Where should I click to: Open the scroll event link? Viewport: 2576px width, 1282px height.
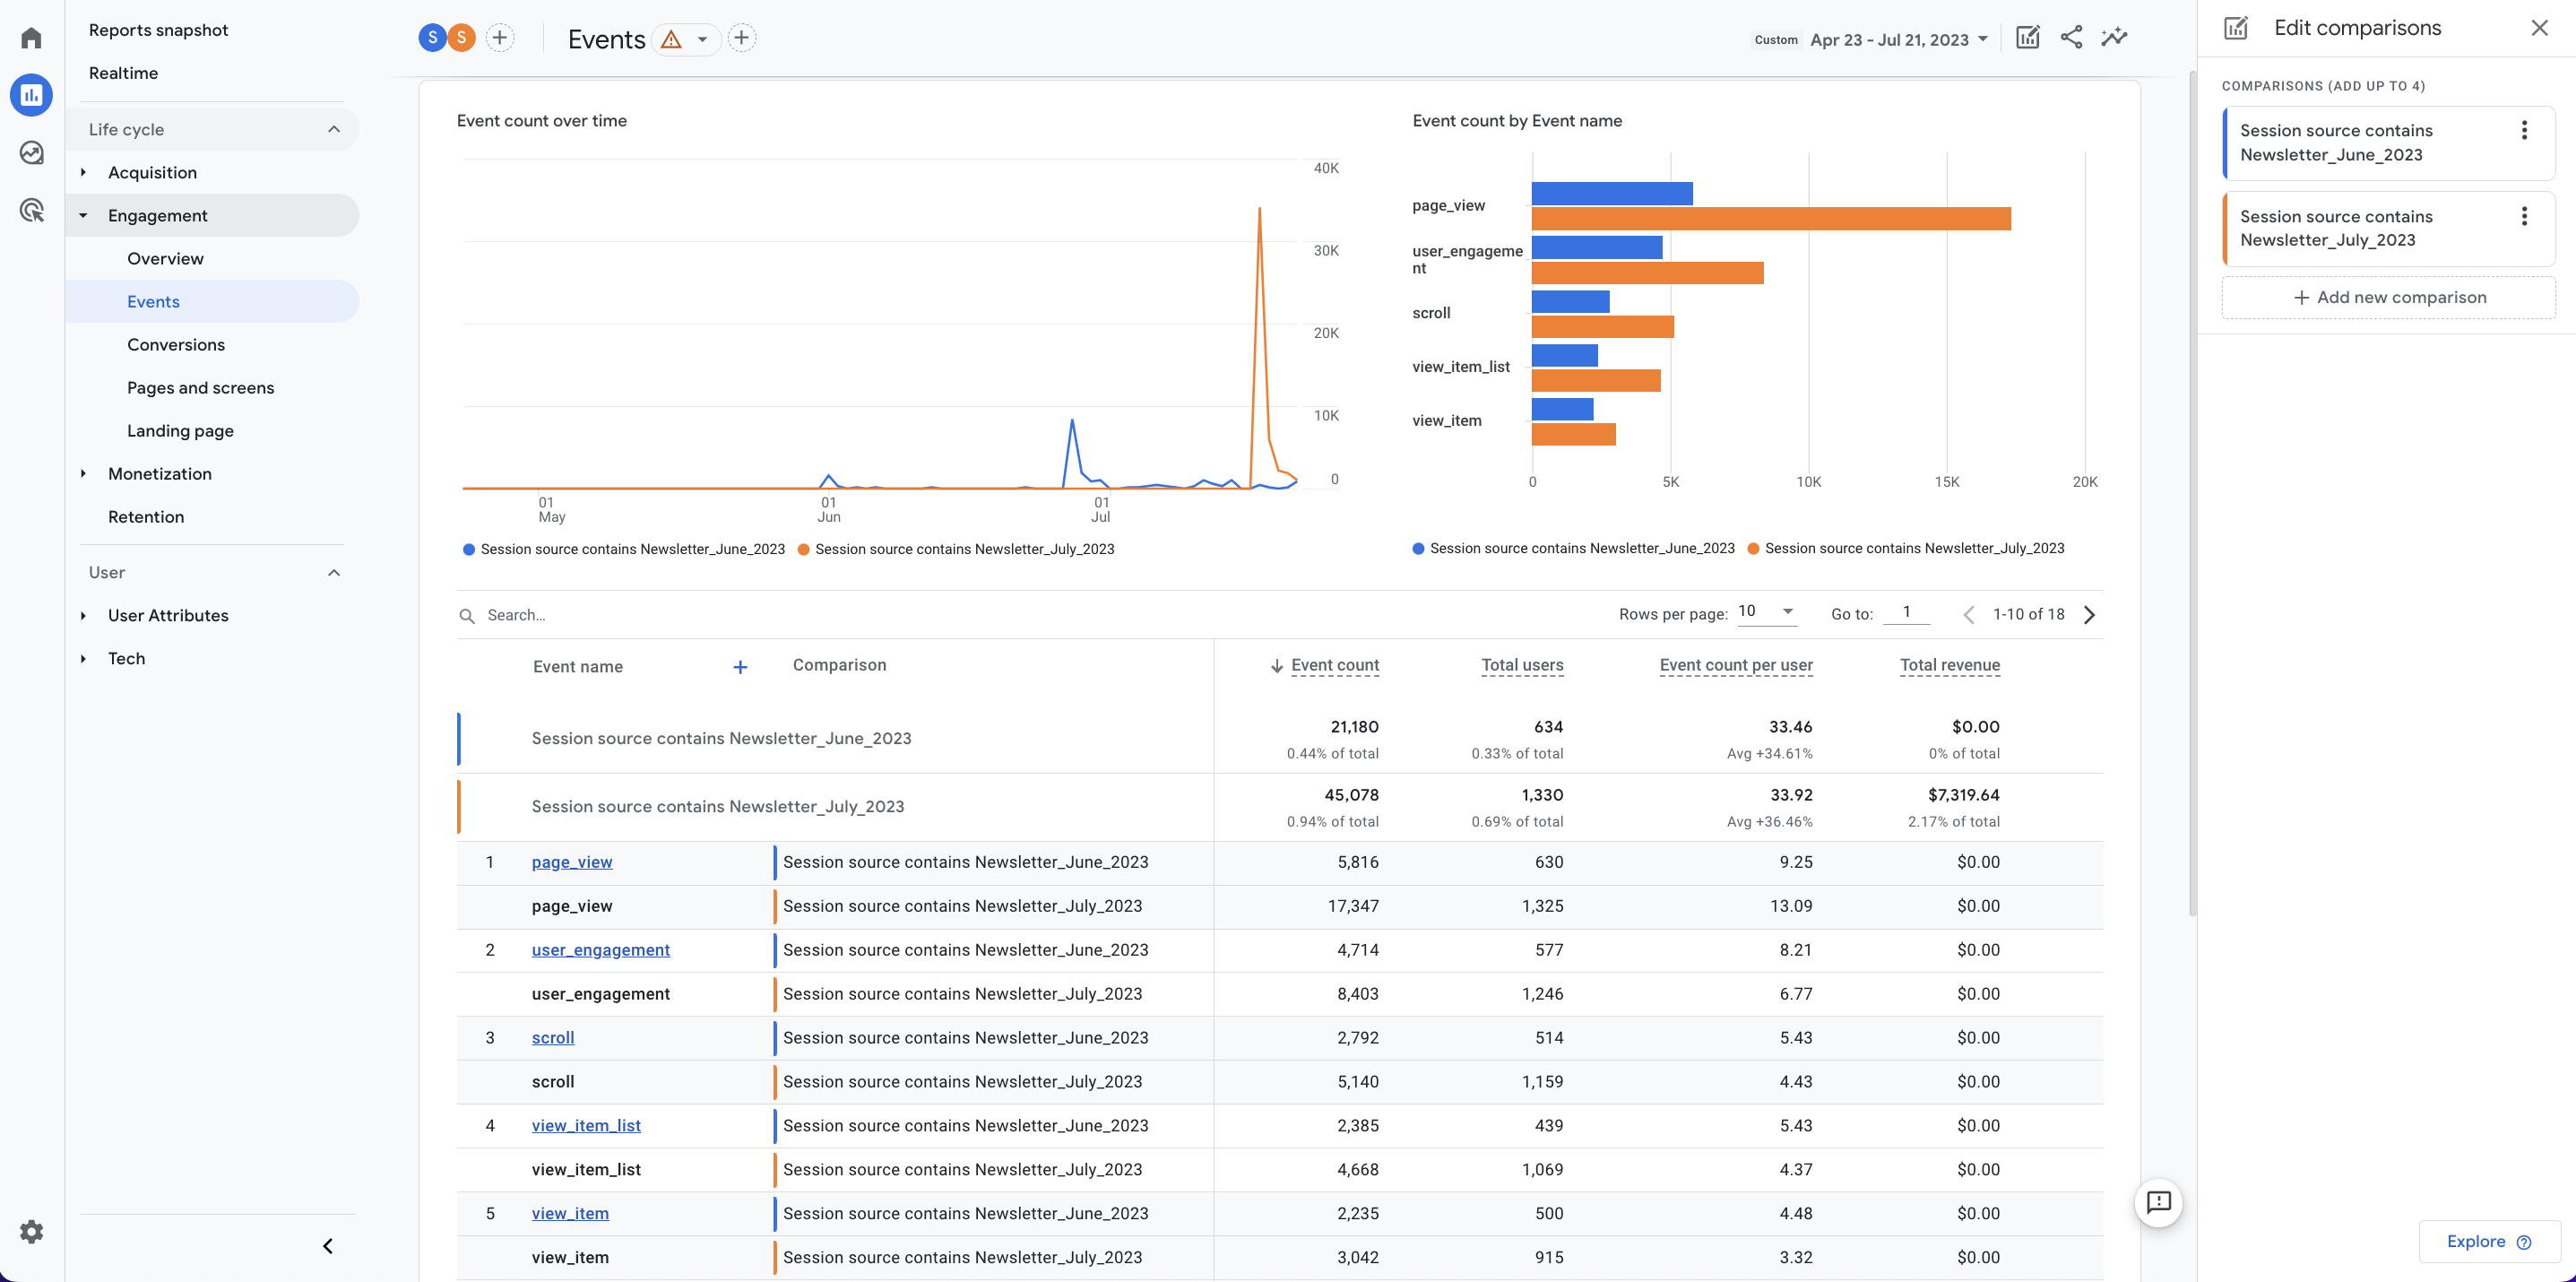[553, 1038]
